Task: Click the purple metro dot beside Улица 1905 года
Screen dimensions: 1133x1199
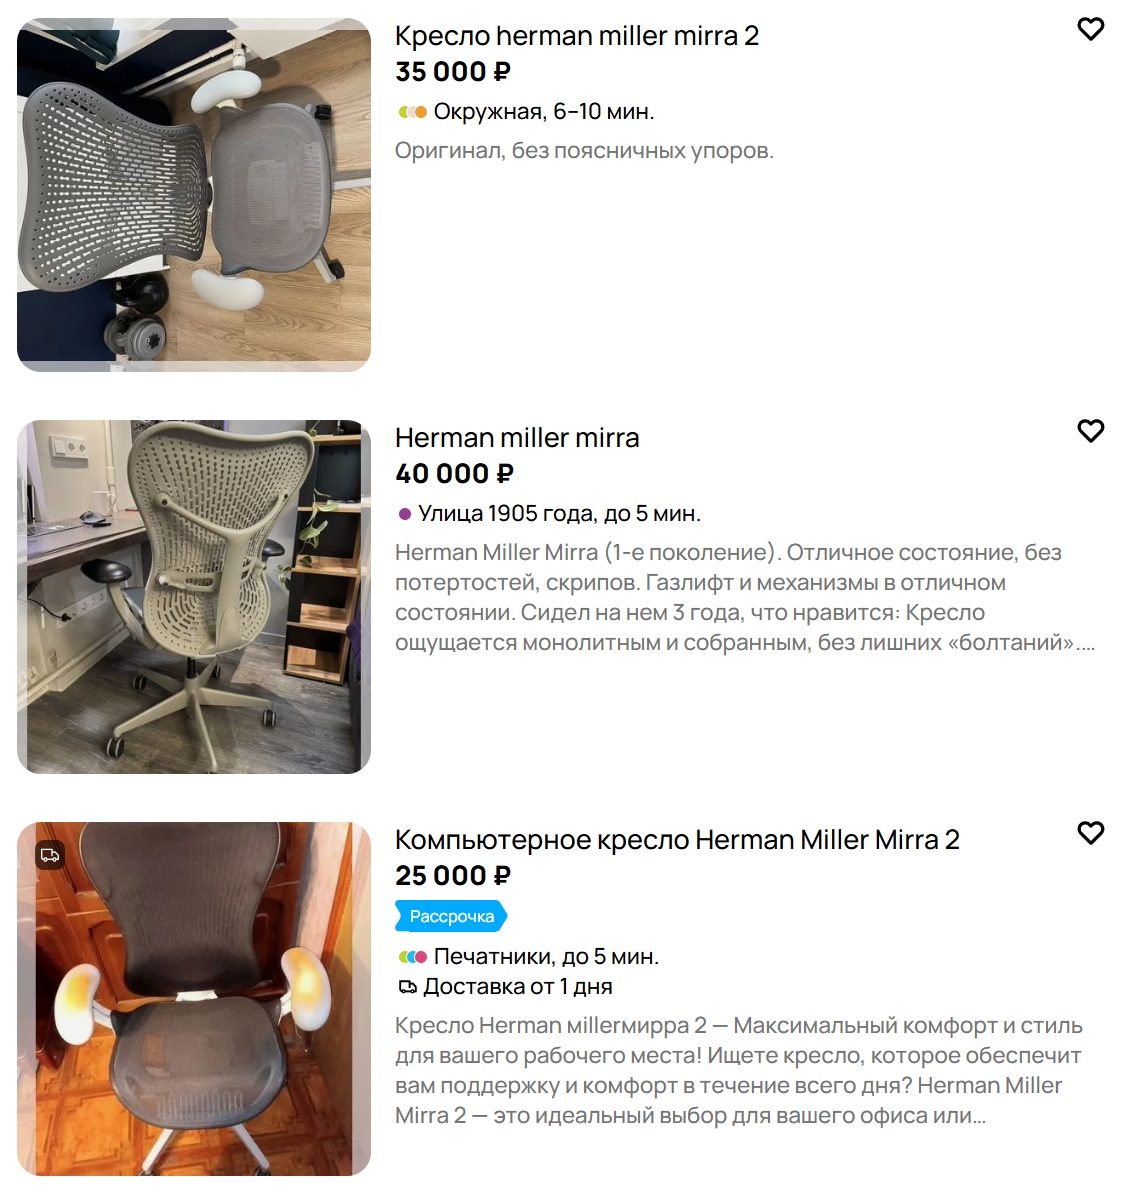Action: point(404,514)
